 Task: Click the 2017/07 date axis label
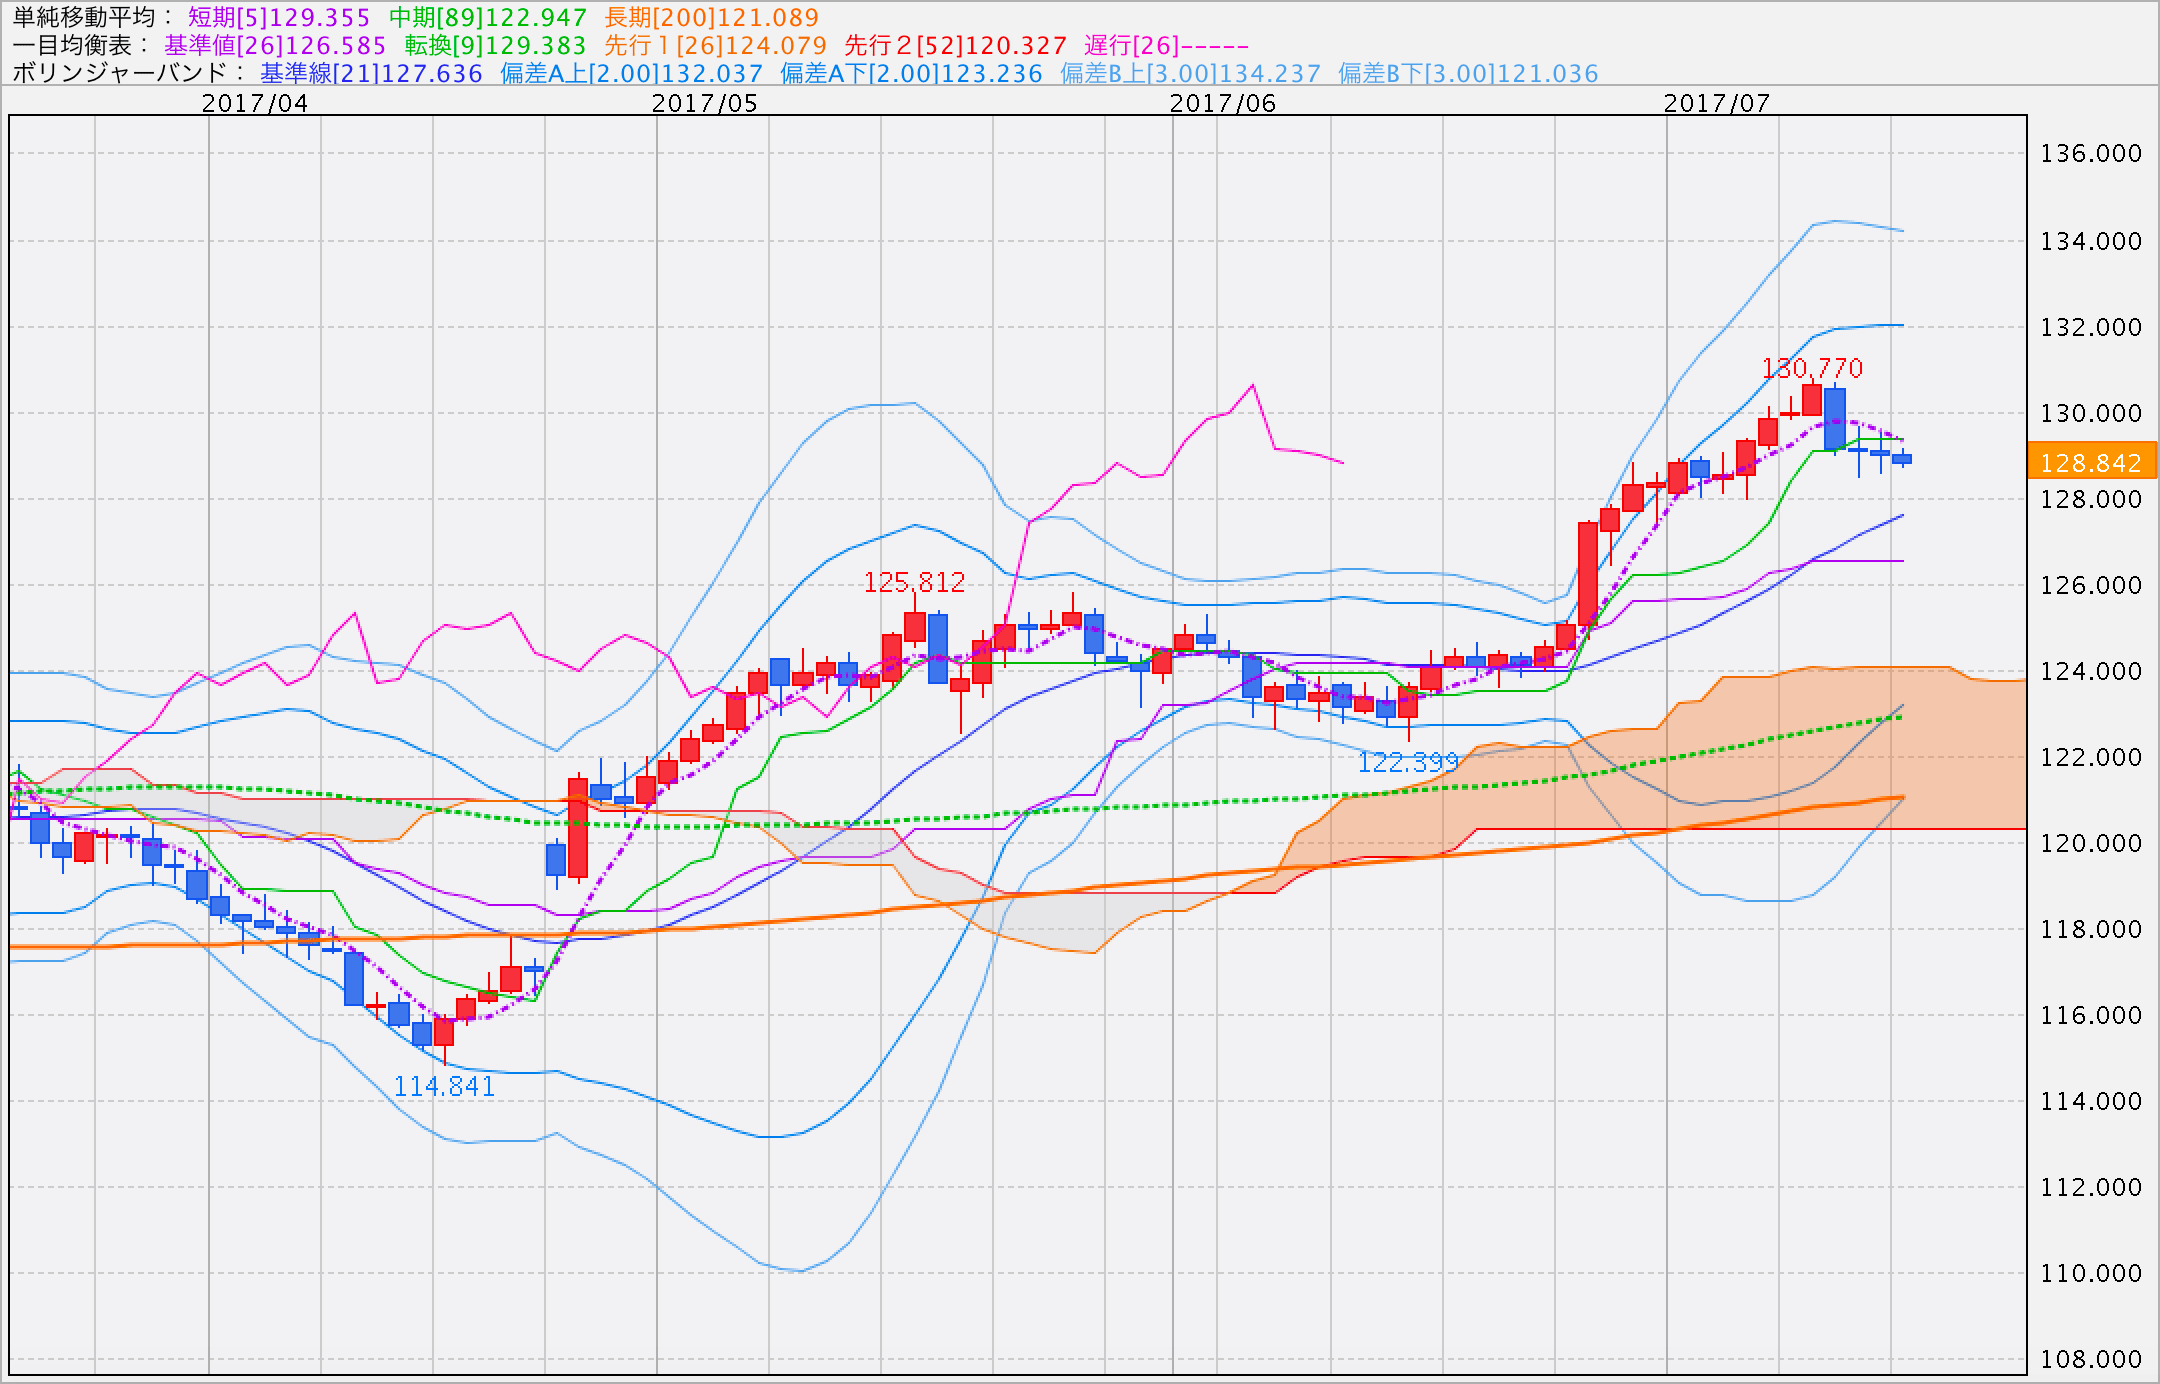click(x=1717, y=102)
